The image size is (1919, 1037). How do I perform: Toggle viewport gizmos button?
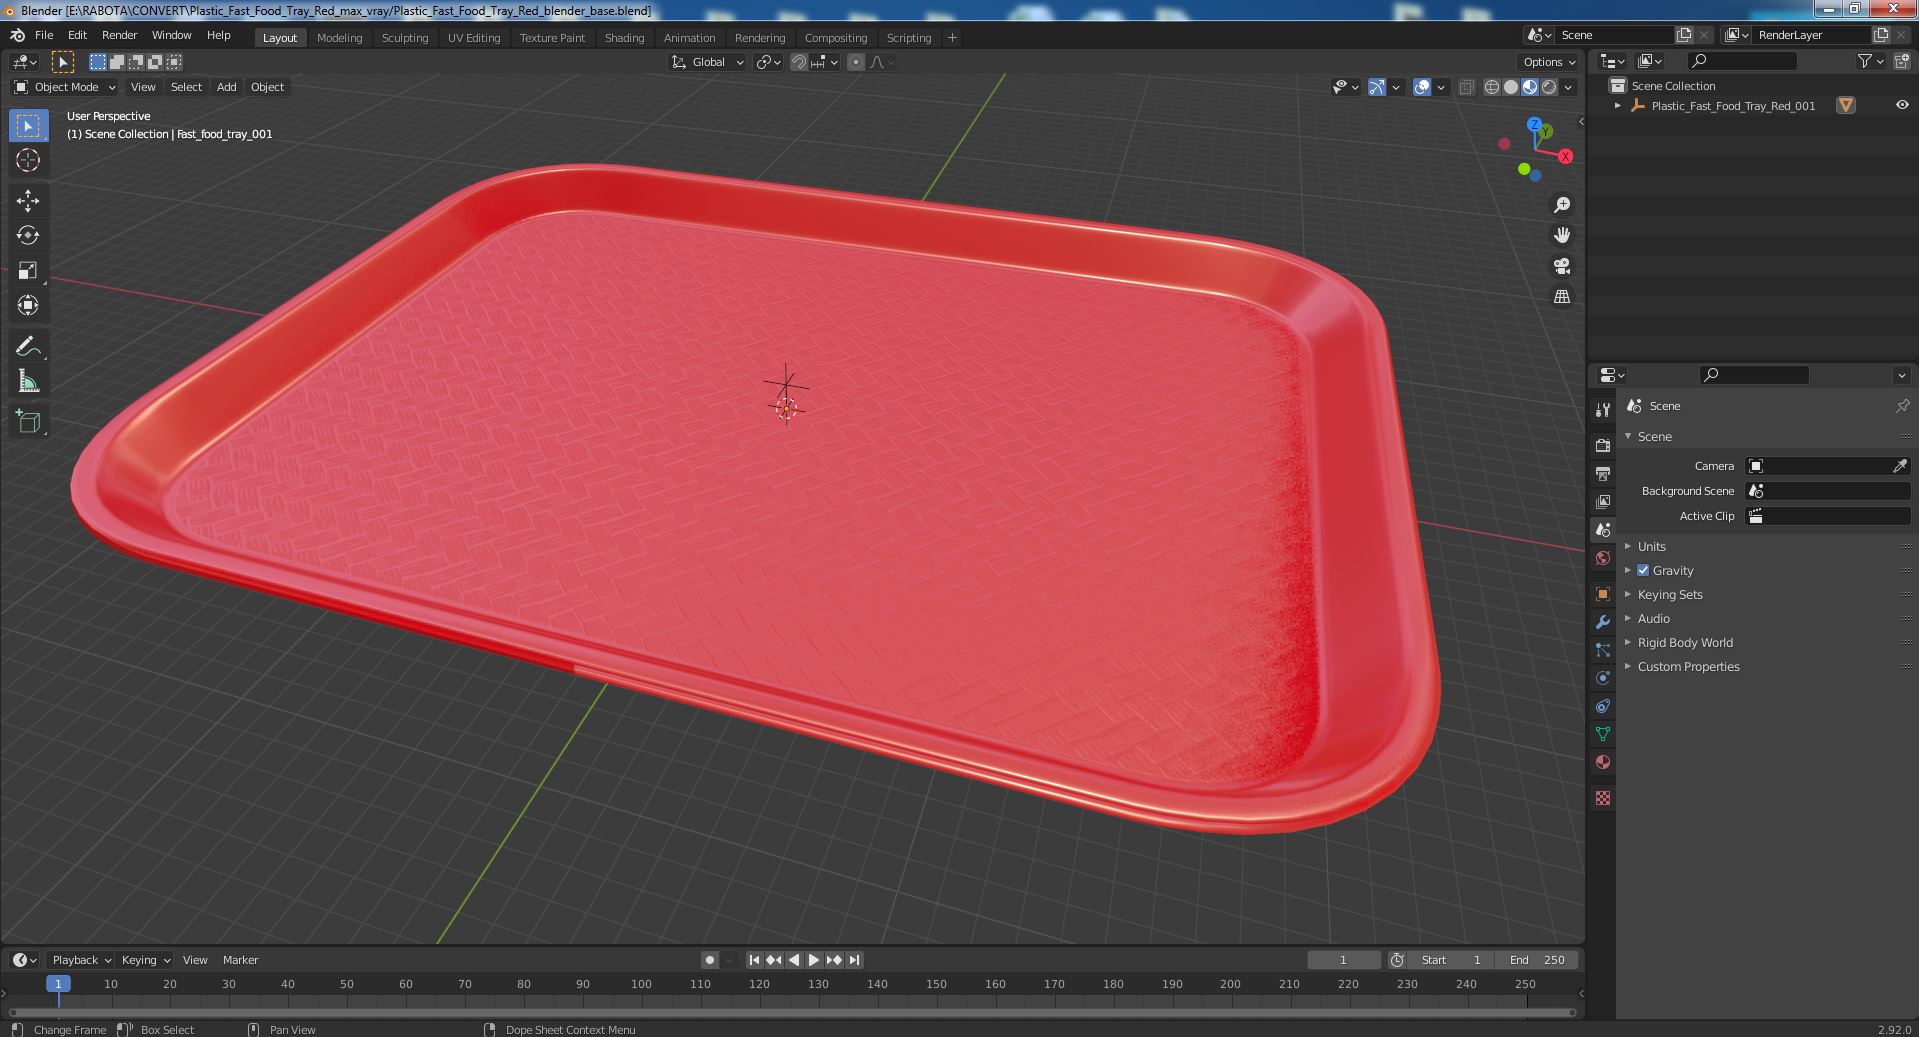click(x=1377, y=87)
